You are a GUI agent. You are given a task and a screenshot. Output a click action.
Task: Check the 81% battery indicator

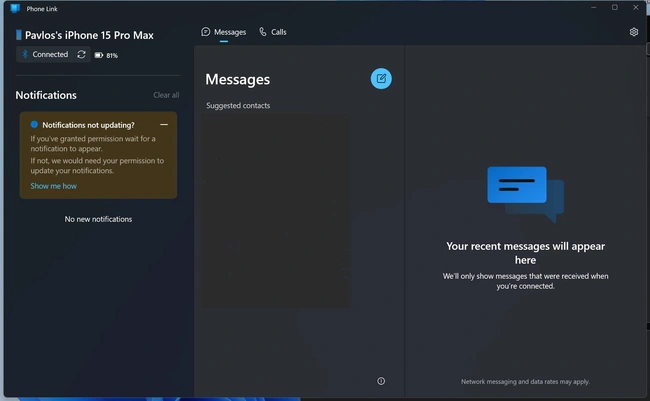coord(106,55)
